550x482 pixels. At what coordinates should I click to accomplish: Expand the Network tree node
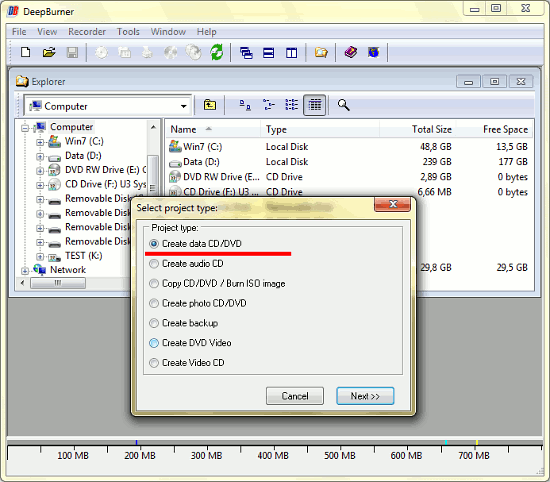point(25,271)
